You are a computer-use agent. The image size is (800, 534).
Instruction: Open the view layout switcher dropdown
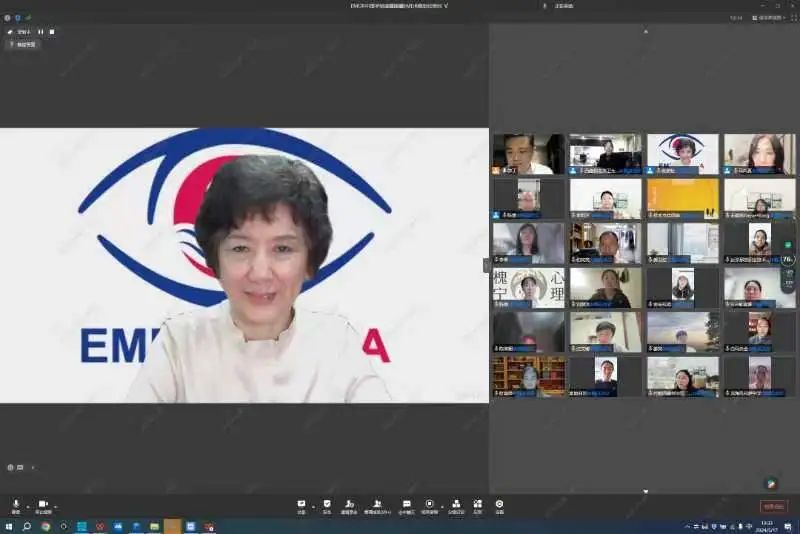(x=768, y=18)
